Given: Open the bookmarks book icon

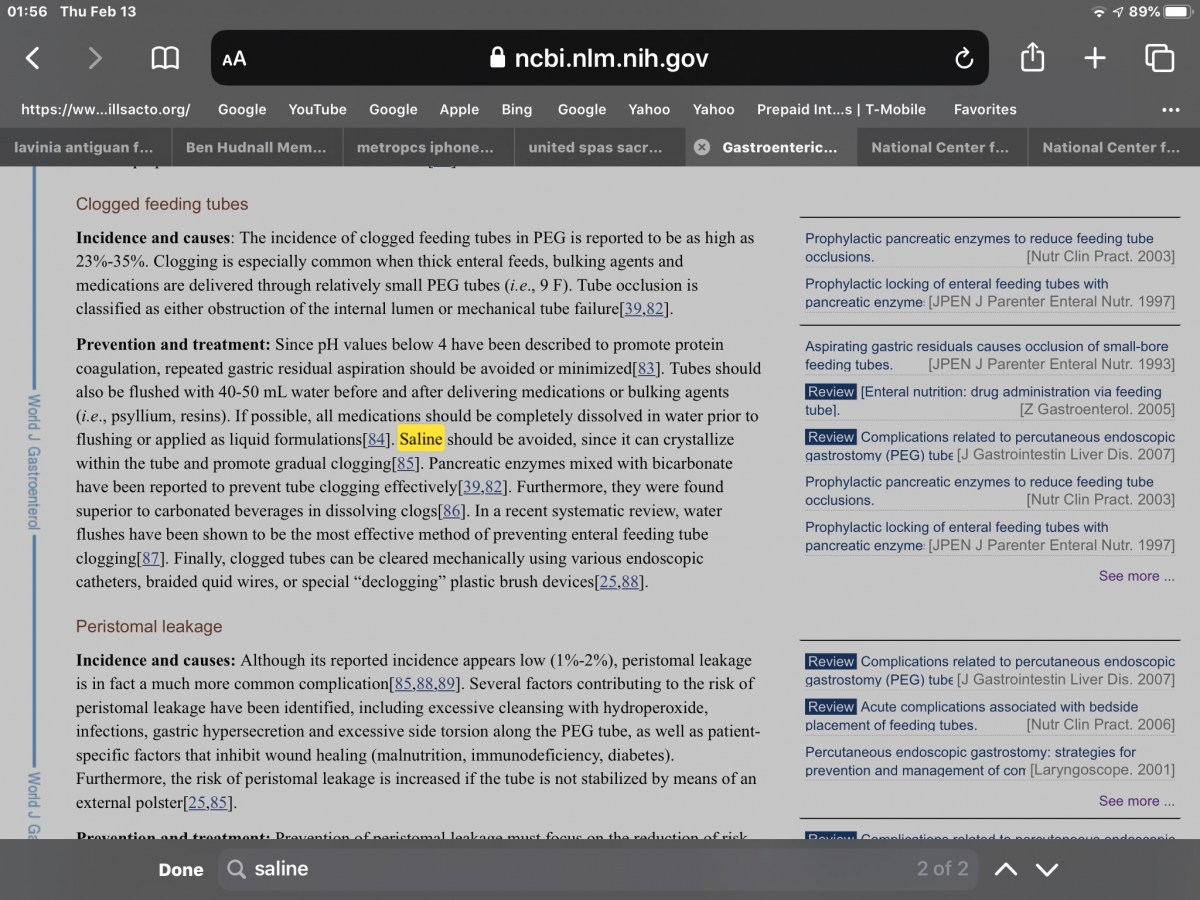Looking at the screenshot, I should point(165,58).
